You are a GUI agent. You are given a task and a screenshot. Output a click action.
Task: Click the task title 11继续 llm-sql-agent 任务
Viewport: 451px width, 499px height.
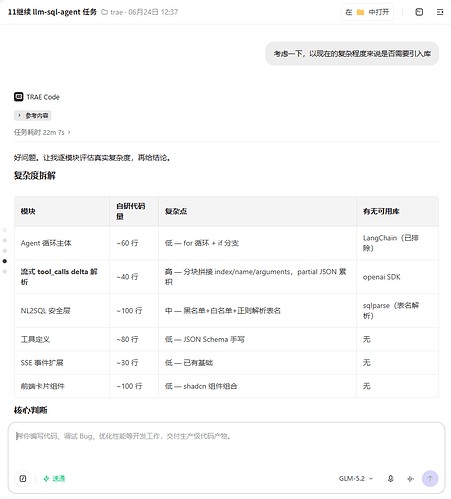tap(52, 12)
